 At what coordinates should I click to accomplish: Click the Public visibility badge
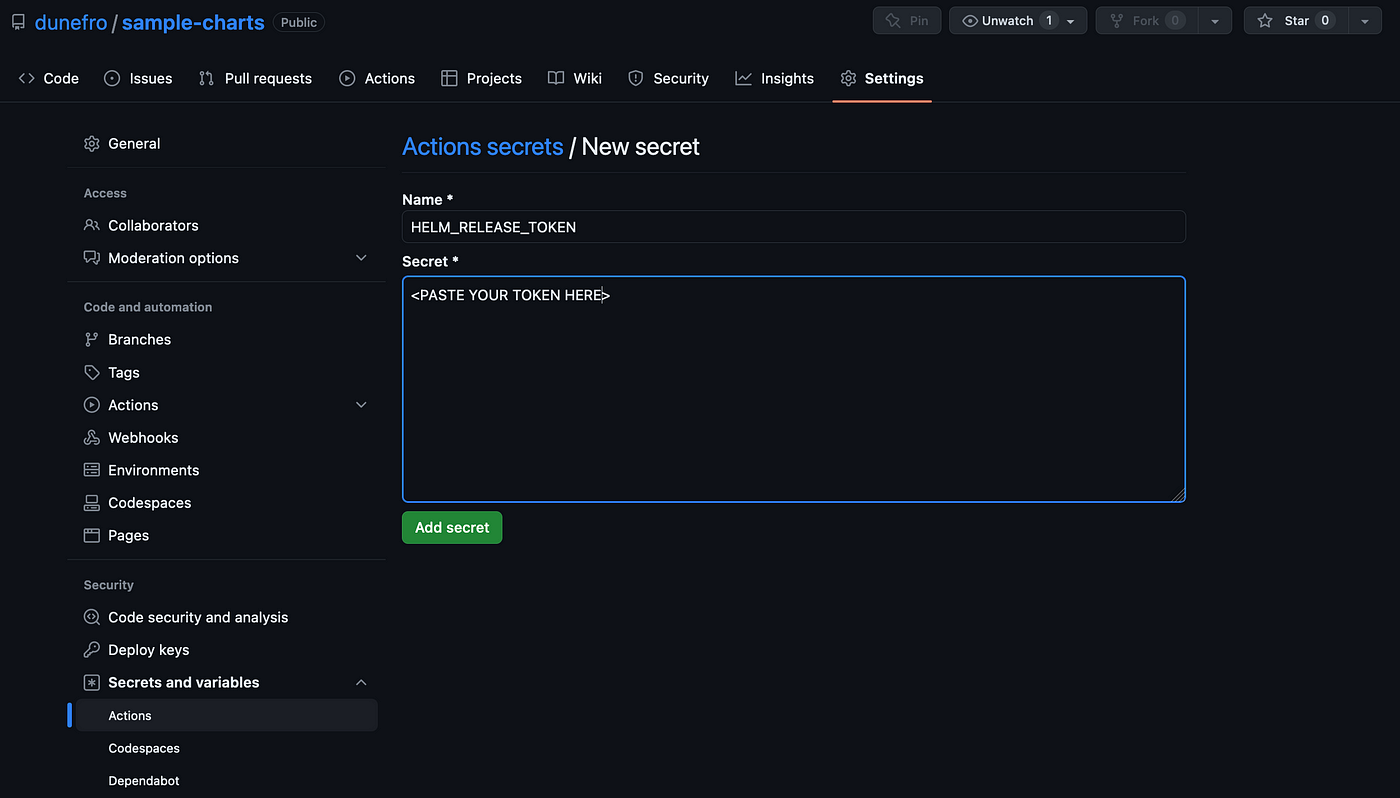coord(299,22)
